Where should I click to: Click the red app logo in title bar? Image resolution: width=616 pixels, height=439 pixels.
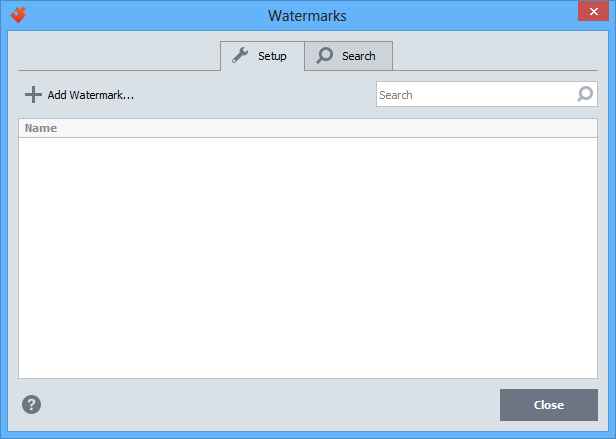point(18,15)
